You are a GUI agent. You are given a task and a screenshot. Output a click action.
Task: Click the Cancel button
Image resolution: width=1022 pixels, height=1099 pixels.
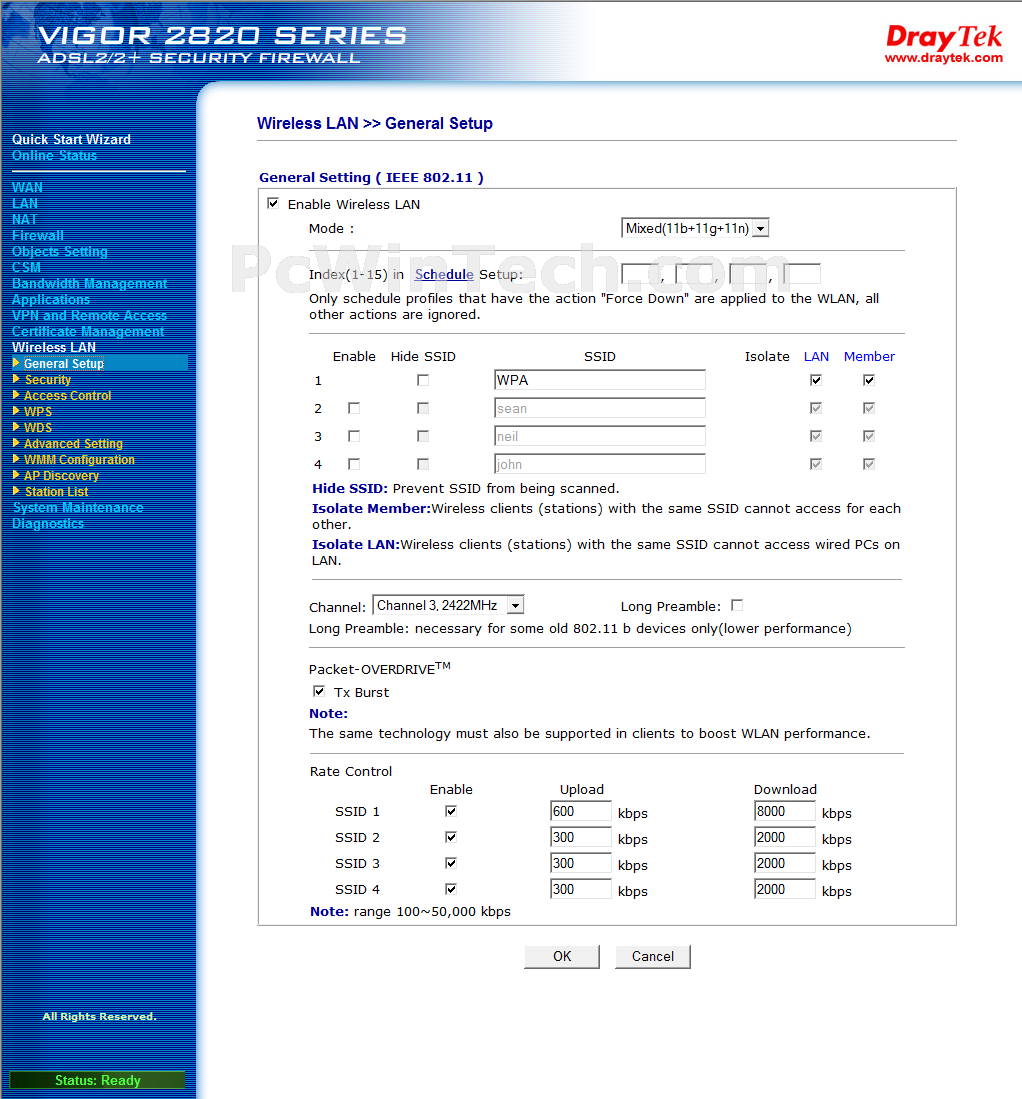click(653, 956)
